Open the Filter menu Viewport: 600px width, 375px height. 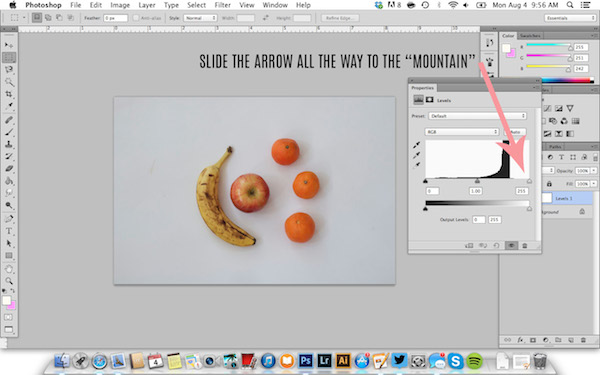[x=222, y=5]
